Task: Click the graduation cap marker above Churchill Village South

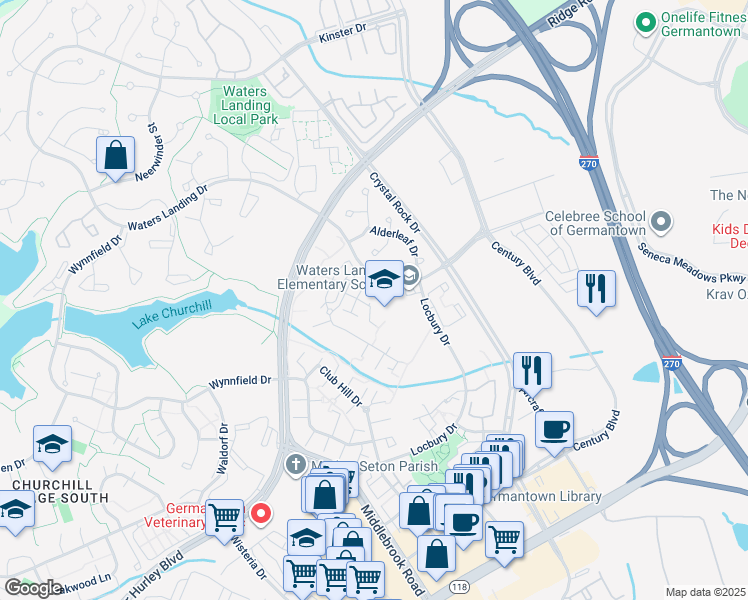Action: pos(52,446)
